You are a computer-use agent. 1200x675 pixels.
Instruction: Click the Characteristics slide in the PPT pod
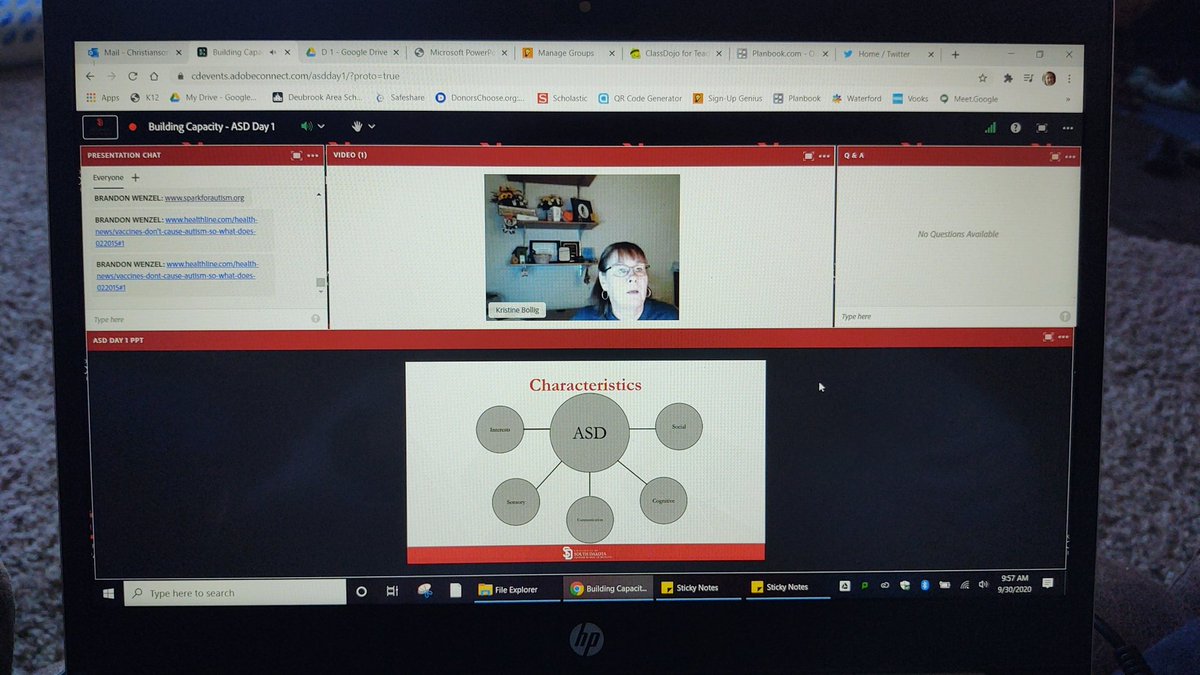(x=585, y=462)
